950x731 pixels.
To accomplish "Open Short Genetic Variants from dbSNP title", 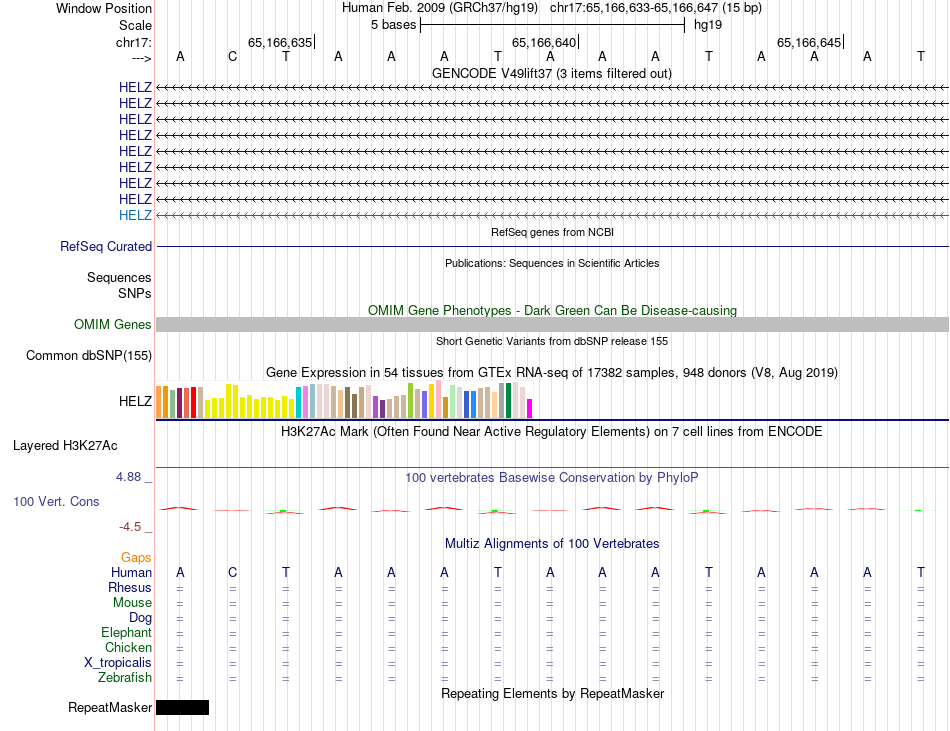I will click(x=552, y=341).
